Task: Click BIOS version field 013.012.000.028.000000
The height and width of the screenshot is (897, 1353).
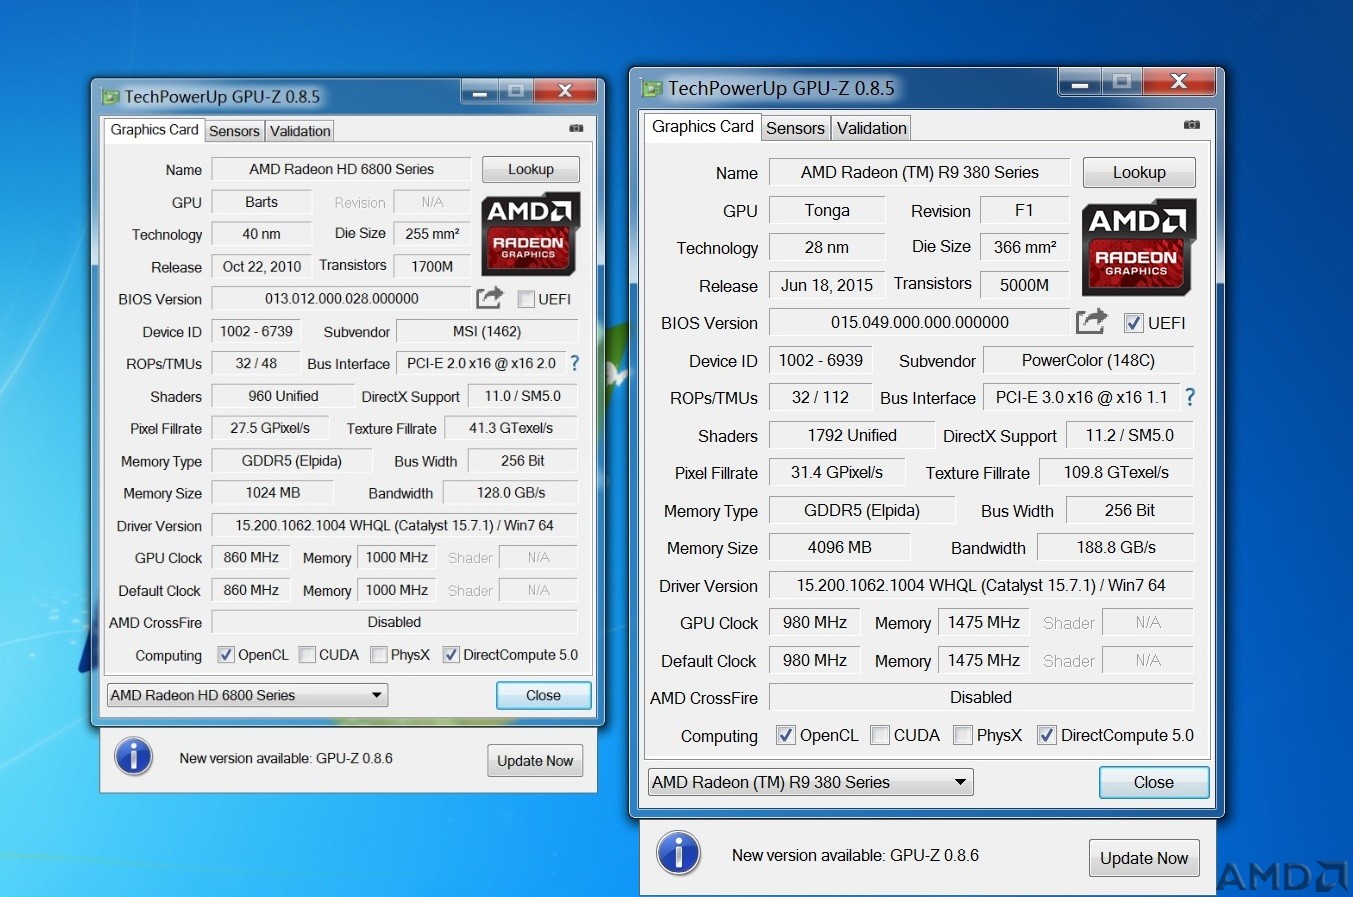Action: click(341, 298)
